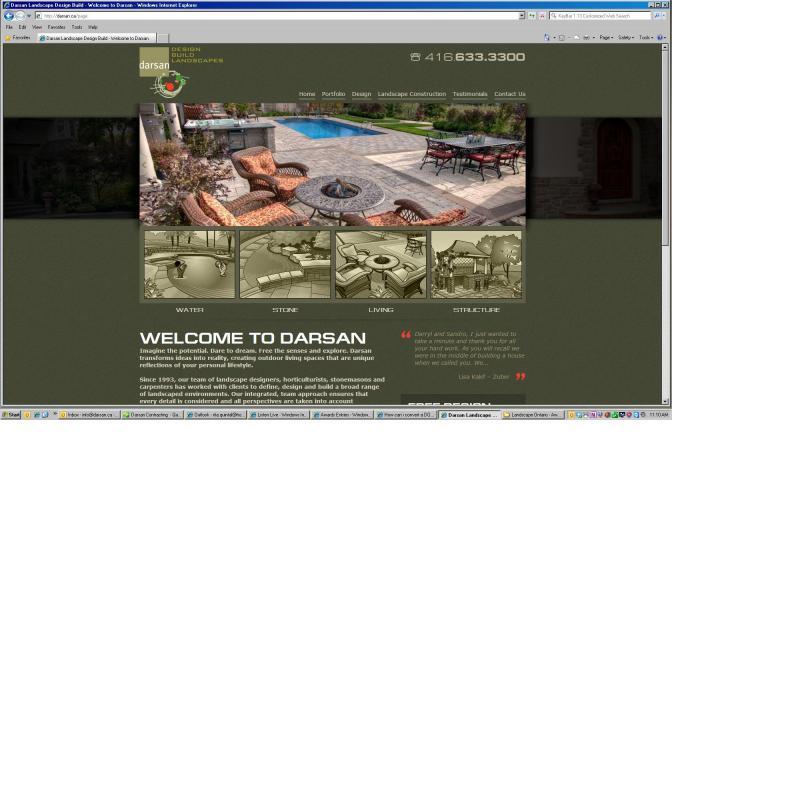Expand the address bar dropdown arrow

521,16
